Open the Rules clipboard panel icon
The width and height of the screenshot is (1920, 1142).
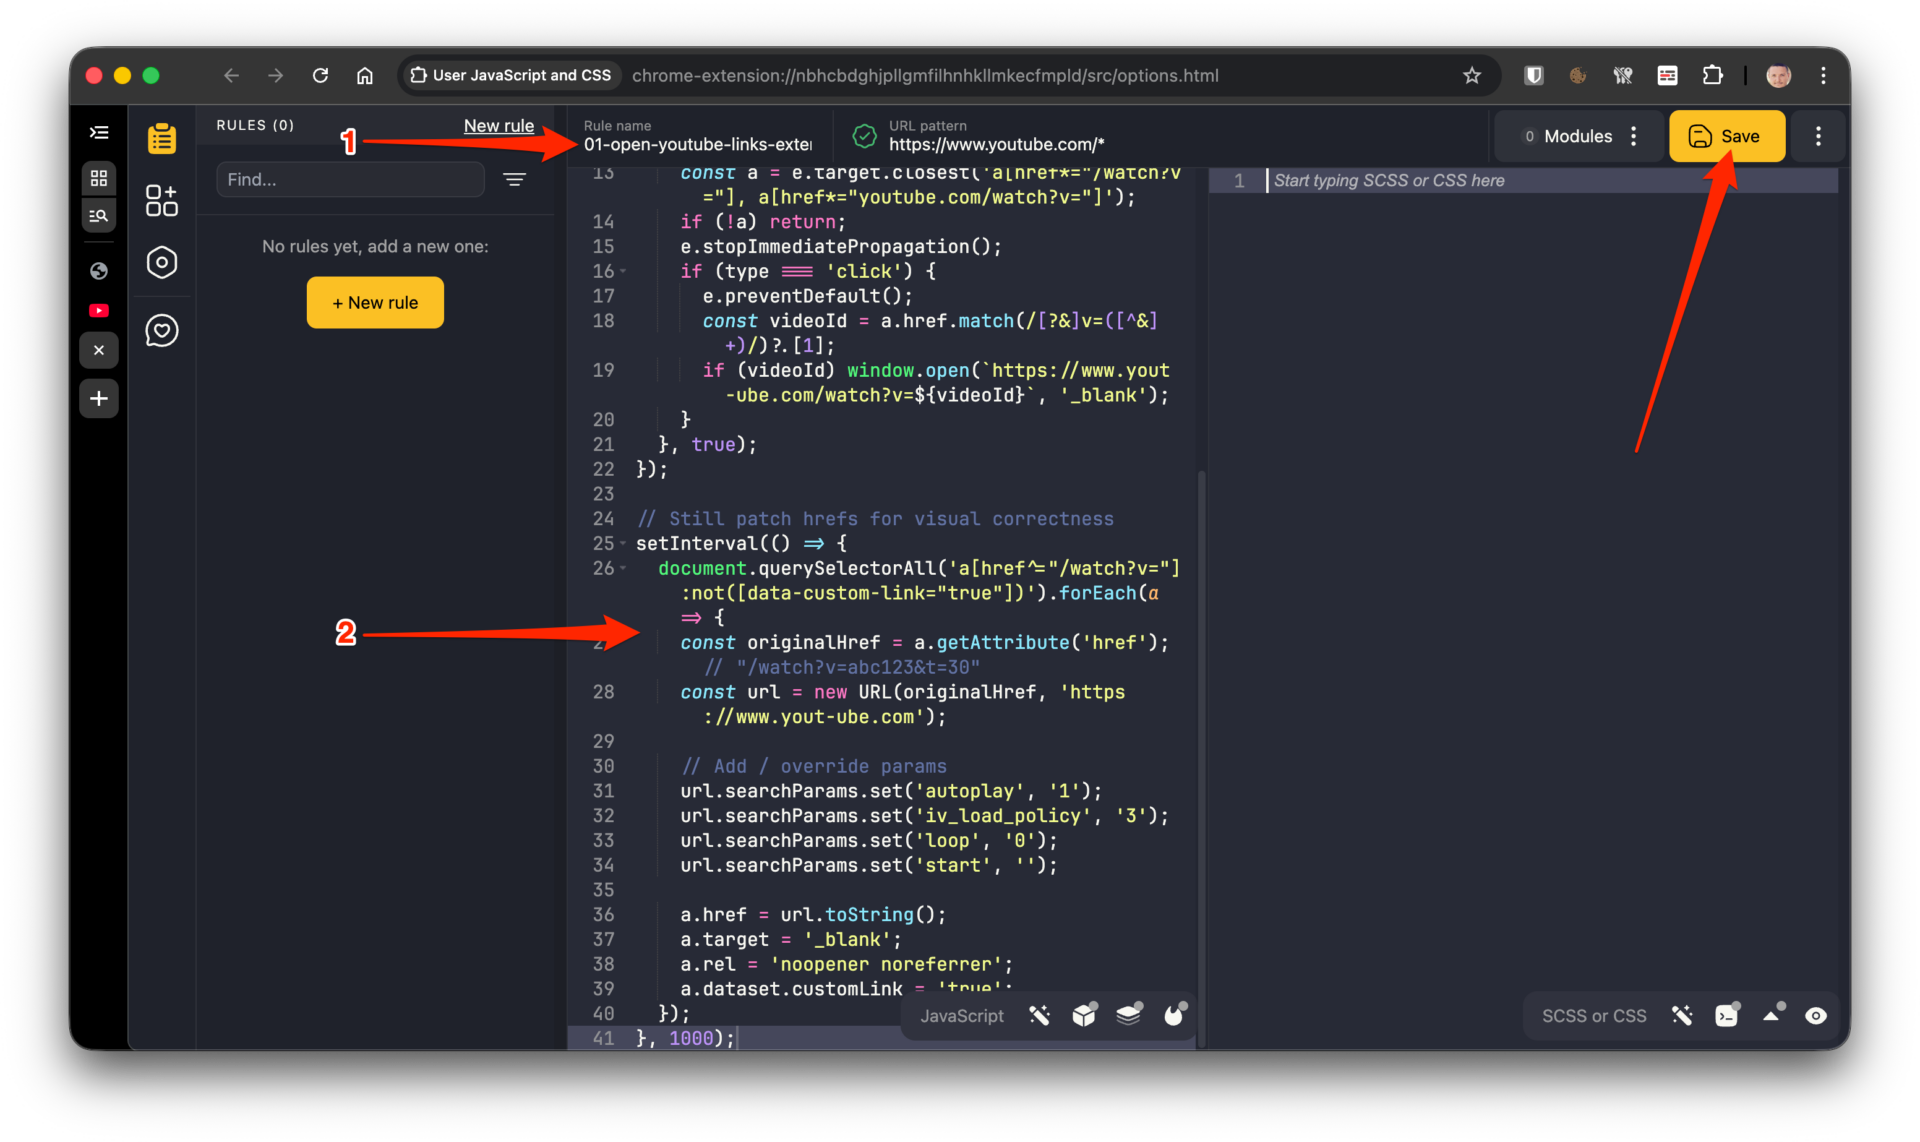tap(162, 138)
